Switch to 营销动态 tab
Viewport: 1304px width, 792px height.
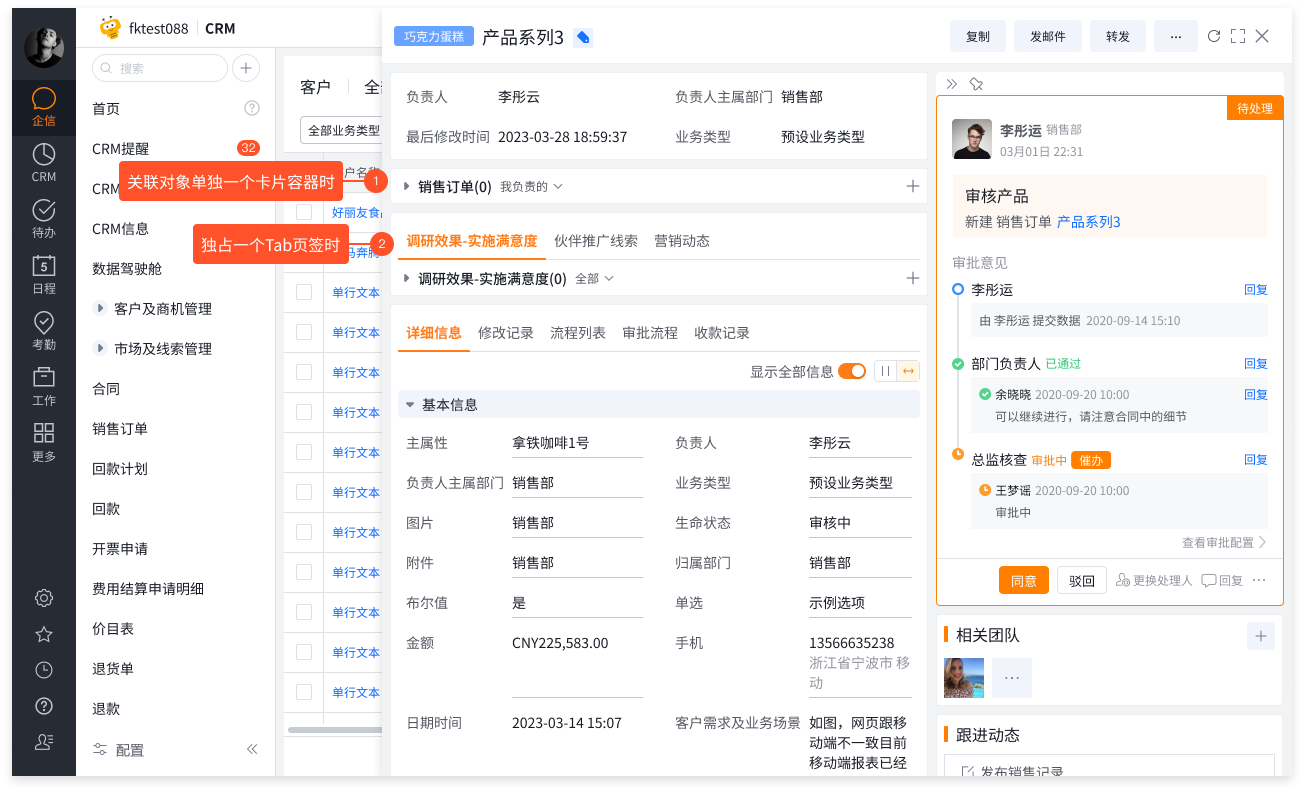point(682,241)
